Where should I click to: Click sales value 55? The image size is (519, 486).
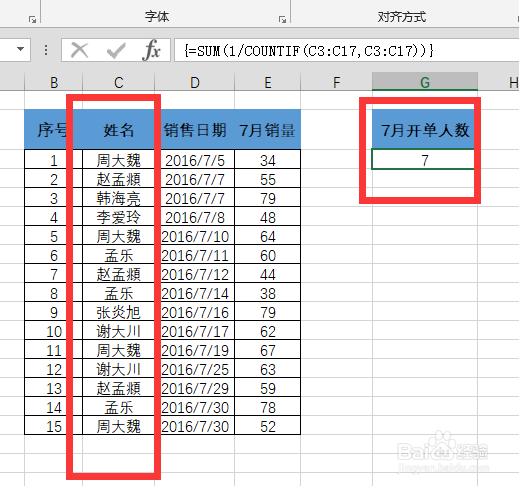pyautogui.click(x=268, y=179)
